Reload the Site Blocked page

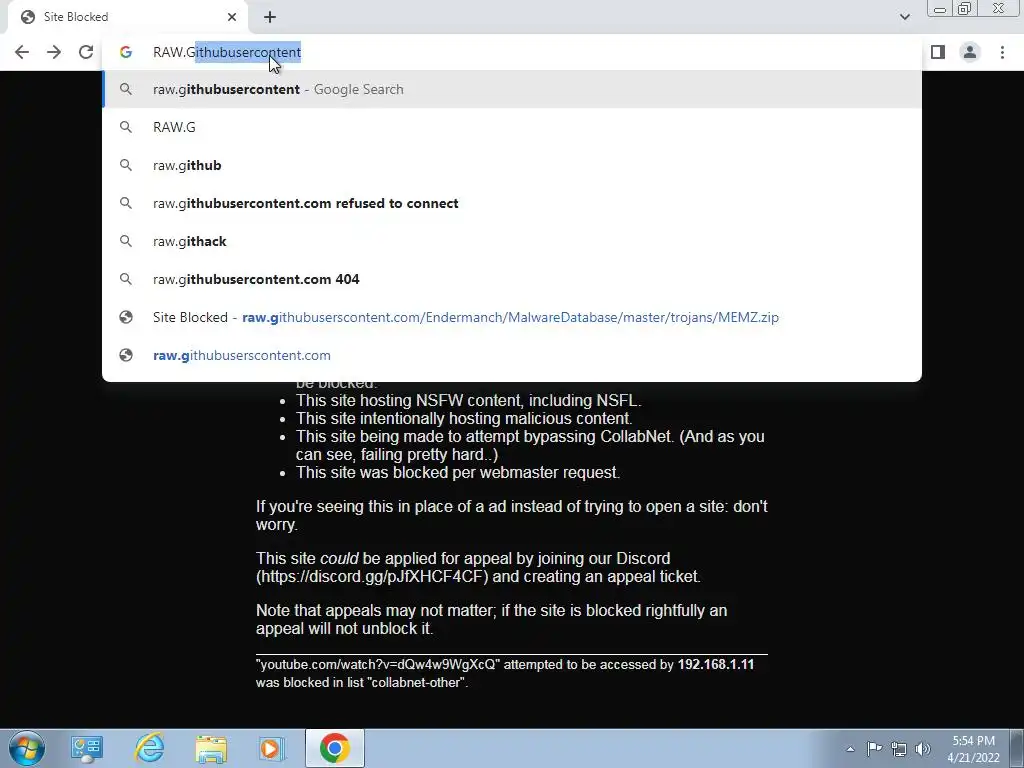(x=86, y=52)
